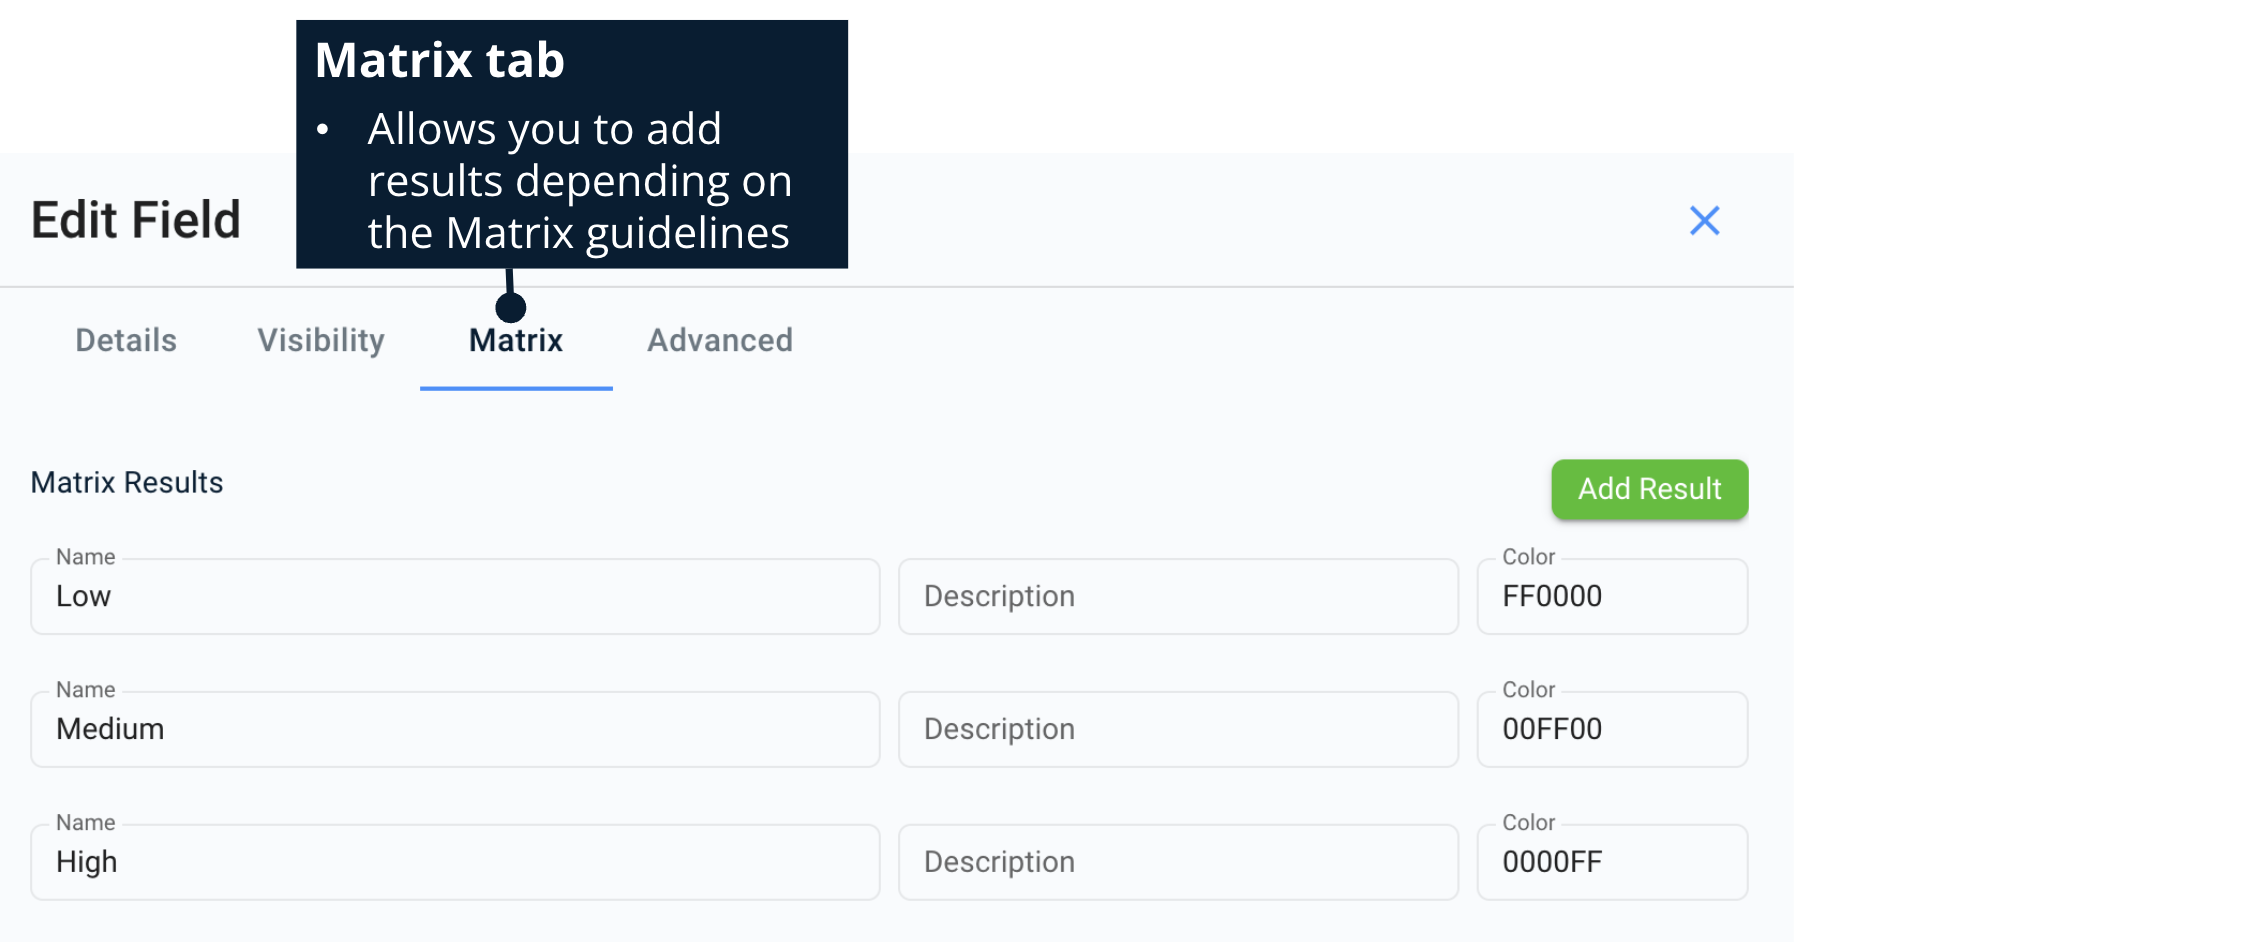Click the Edit Field dialog heading
Screen dimensions: 2246x942
[x=136, y=220]
